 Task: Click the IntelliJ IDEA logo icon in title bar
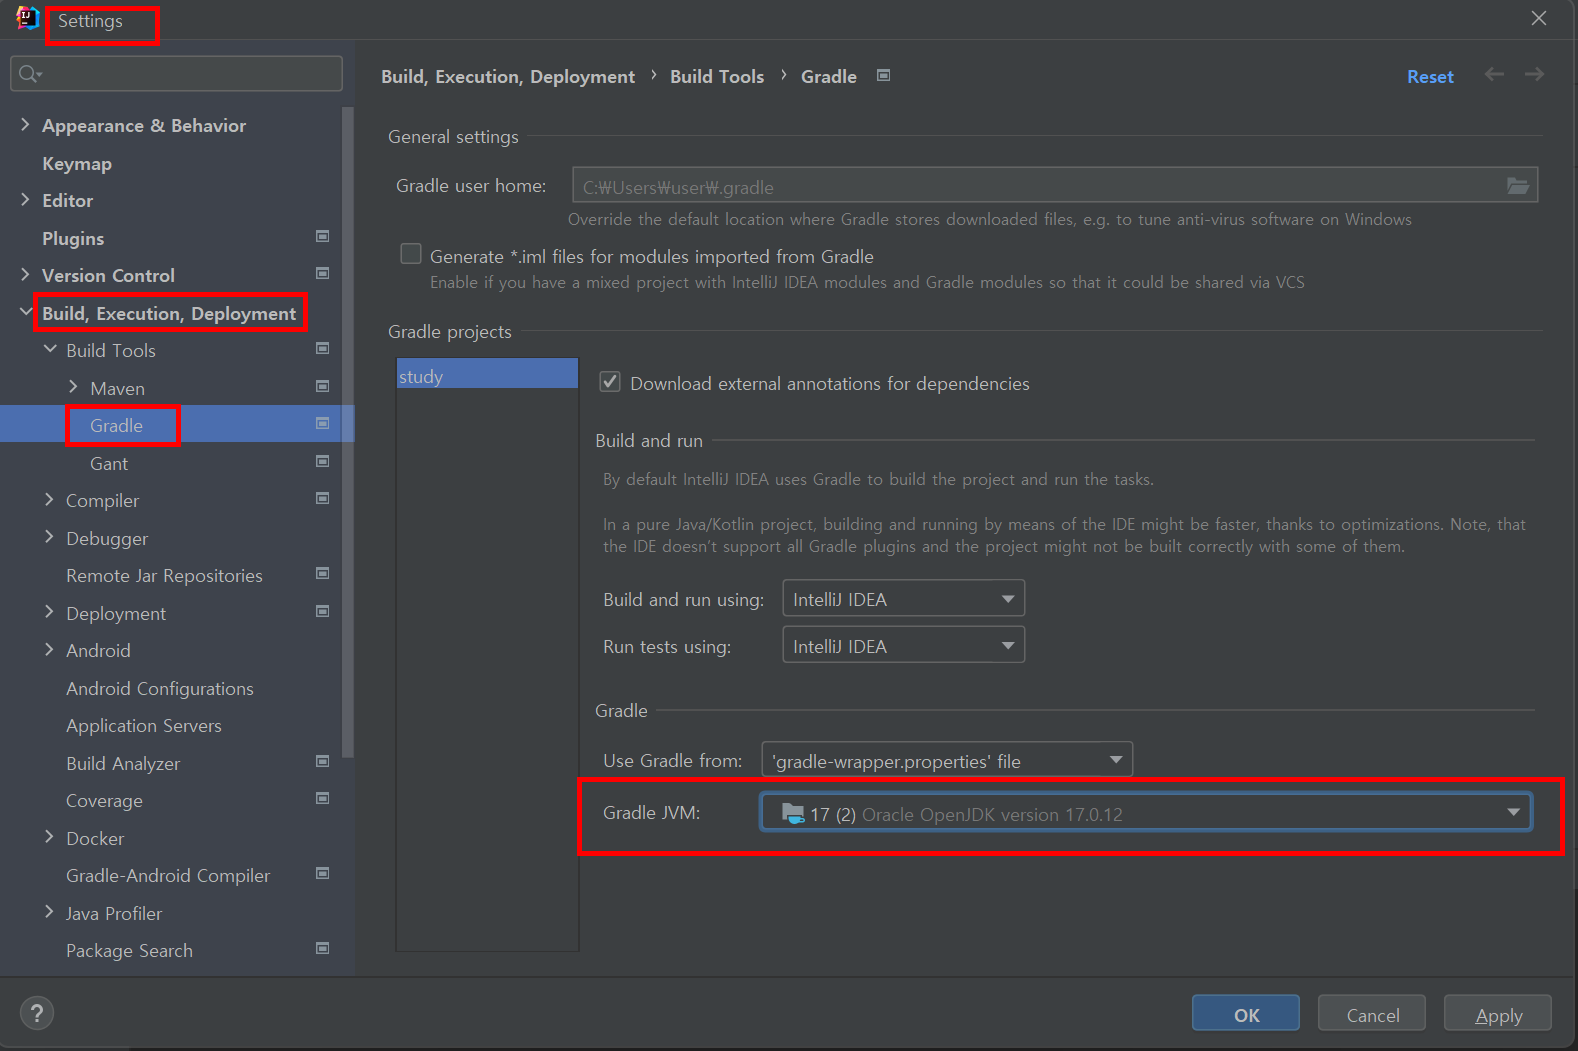click(x=27, y=18)
